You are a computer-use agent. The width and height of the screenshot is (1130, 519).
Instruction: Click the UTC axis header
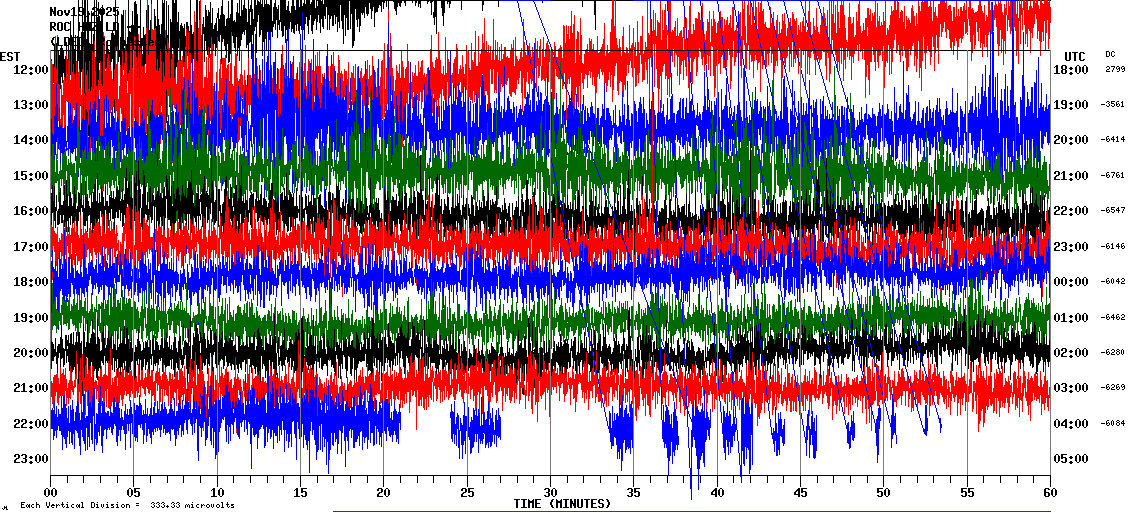point(1075,56)
